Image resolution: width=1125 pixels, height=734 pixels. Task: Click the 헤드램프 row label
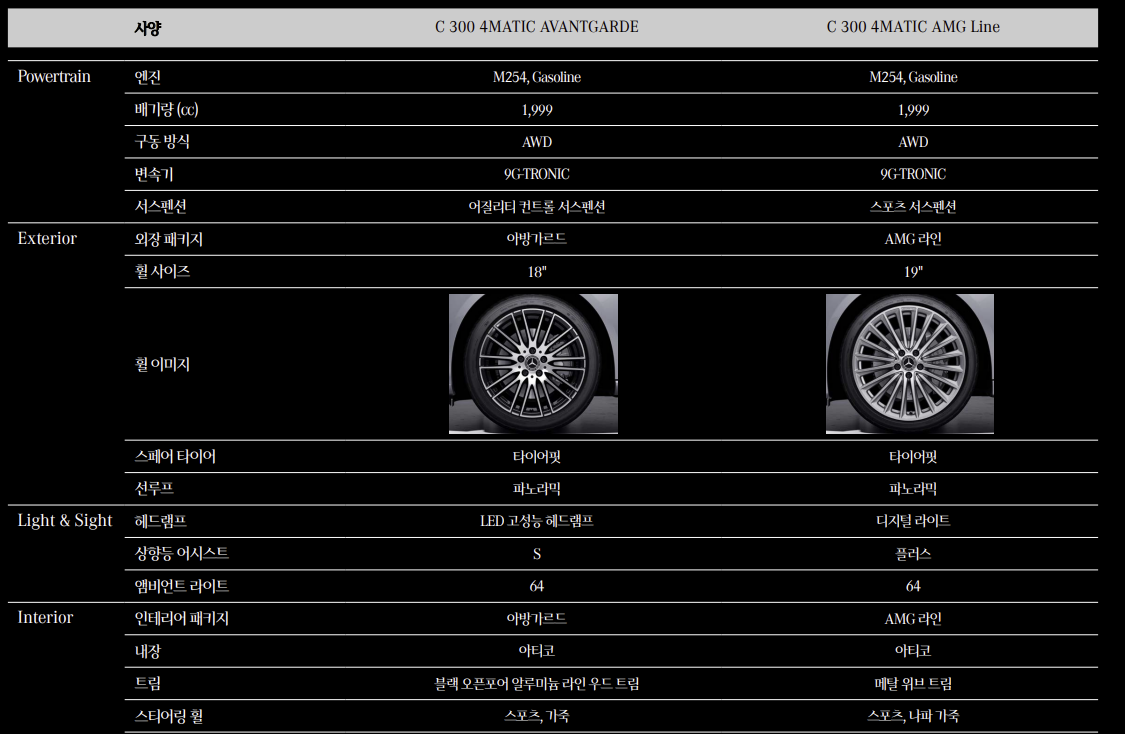pos(161,521)
